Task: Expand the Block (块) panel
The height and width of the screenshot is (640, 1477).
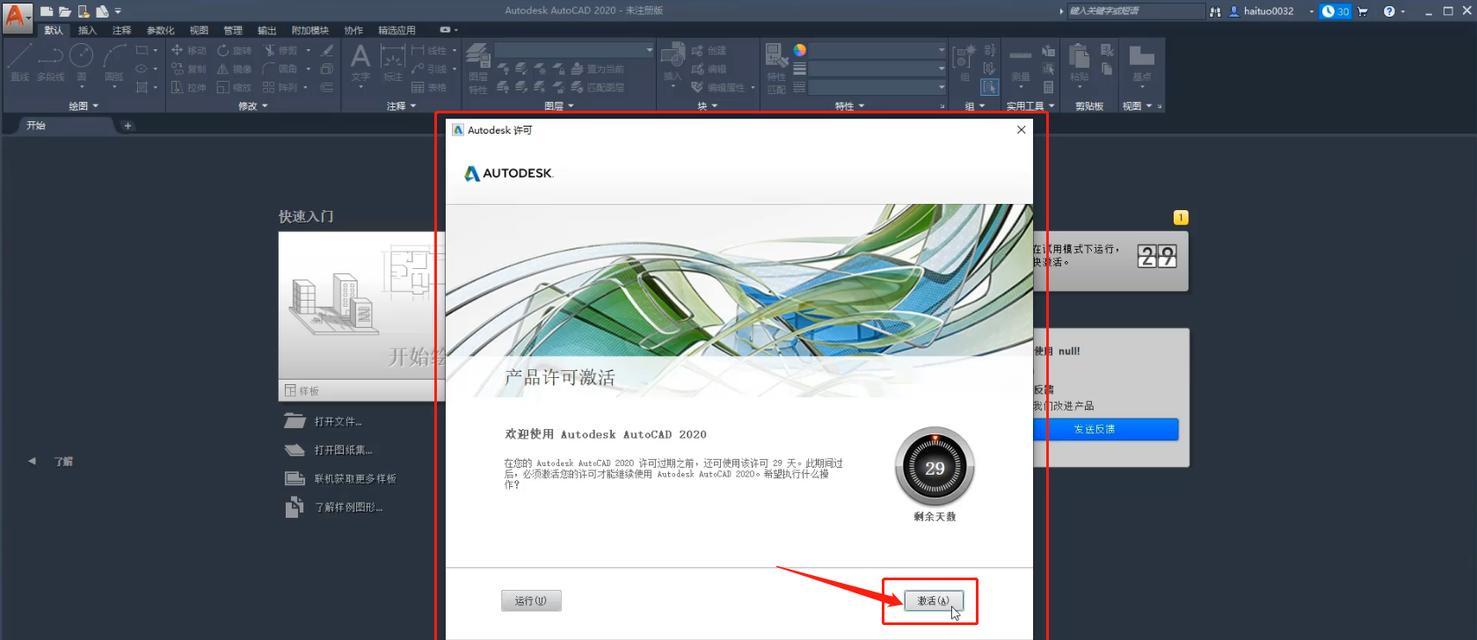Action: 707,106
